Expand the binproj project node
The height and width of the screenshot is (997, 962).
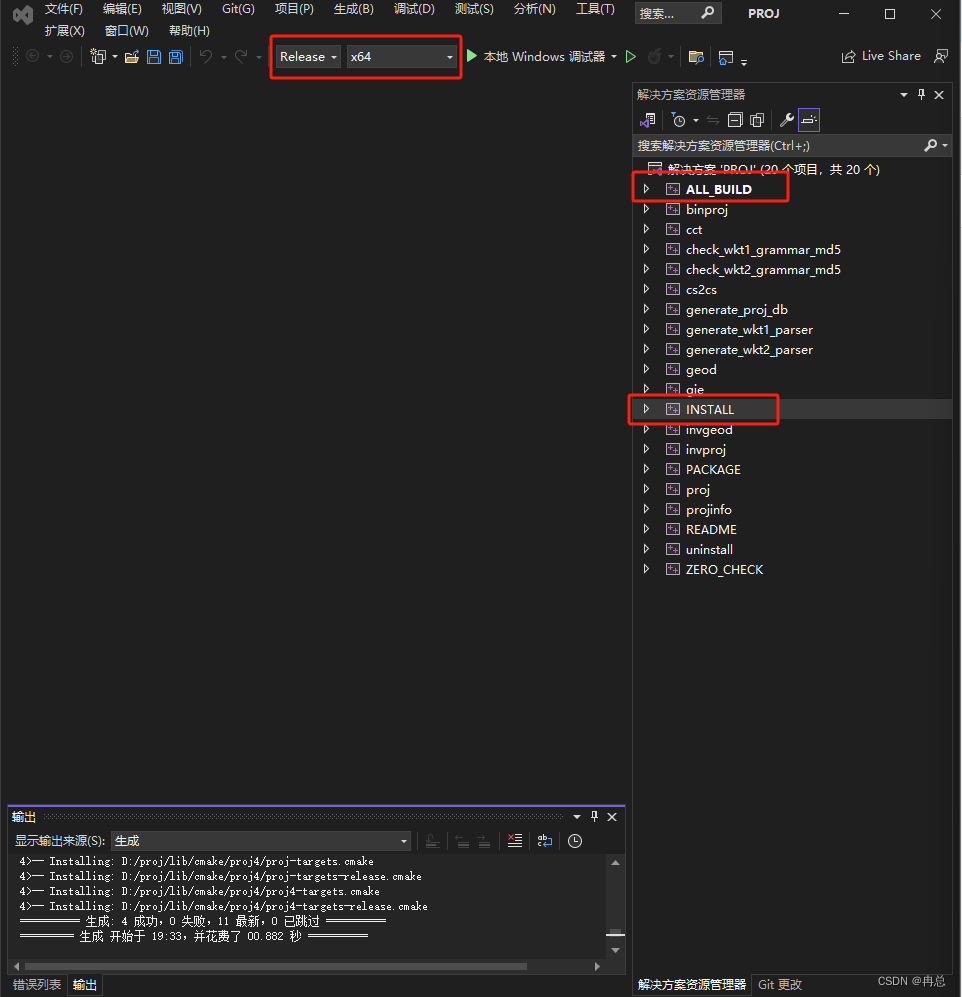(647, 209)
